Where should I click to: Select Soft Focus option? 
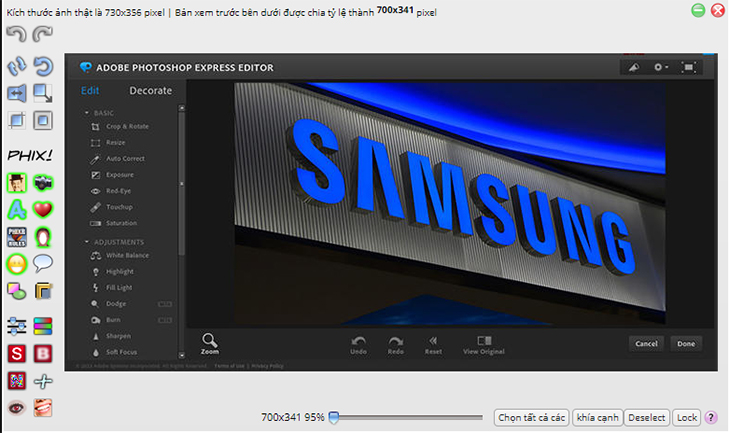[x=114, y=352]
